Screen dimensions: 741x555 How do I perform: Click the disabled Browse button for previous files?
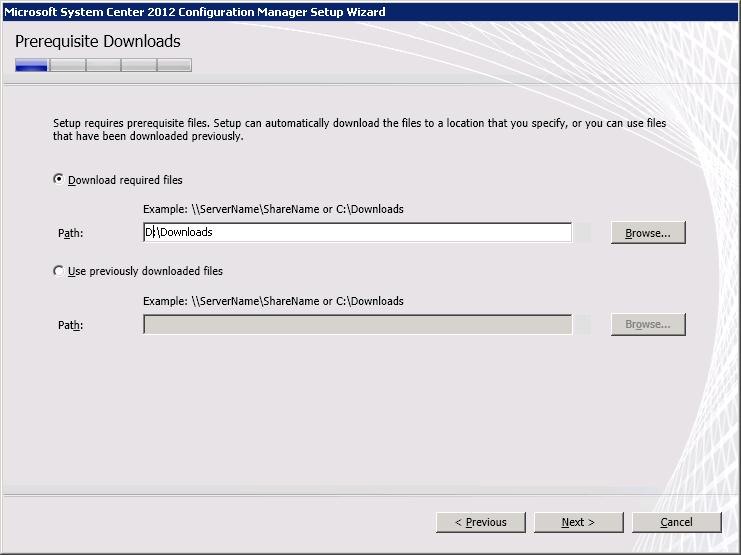648,325
